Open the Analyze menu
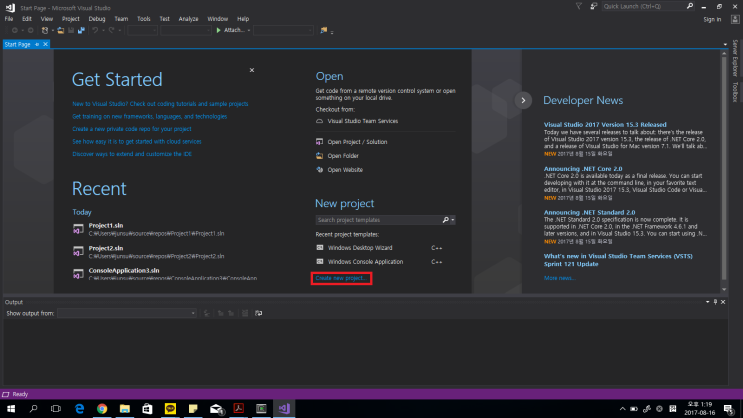 (x=188, y=19)
